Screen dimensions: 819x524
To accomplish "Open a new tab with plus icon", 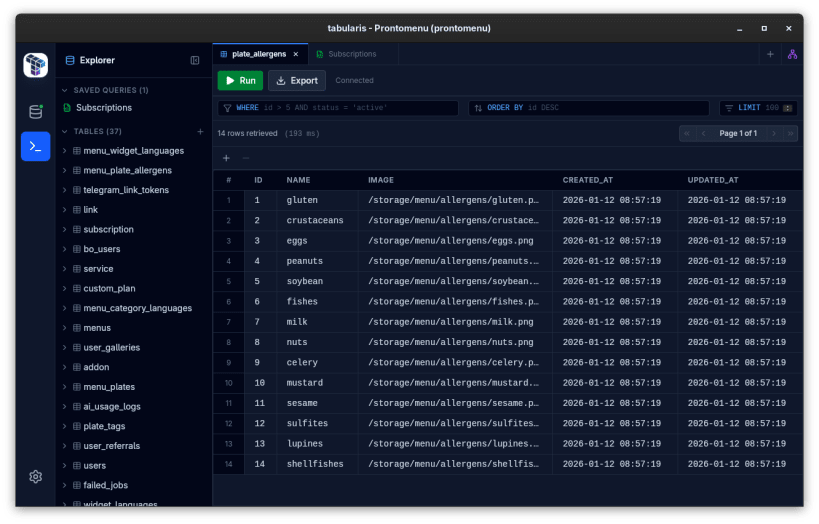I will pos(770,54).
